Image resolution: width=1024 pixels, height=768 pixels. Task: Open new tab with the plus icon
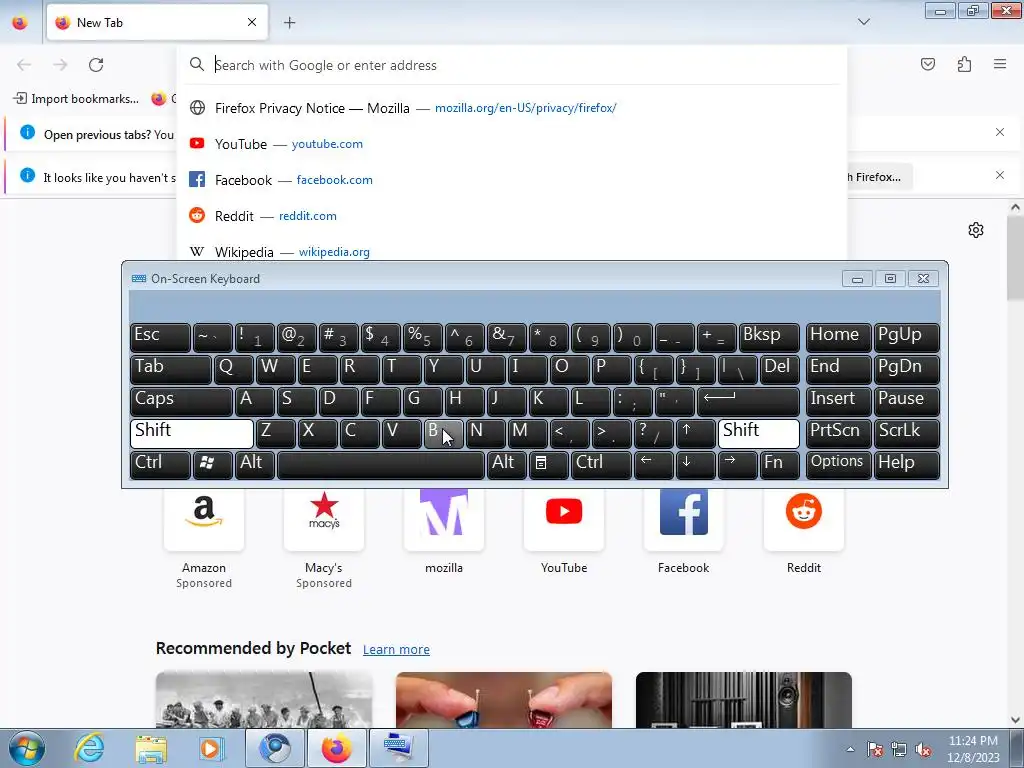coord(289,23)
